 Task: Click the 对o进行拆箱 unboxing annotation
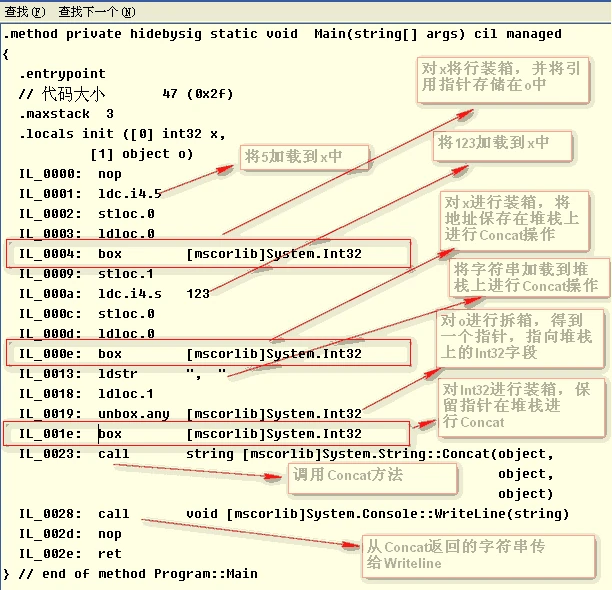(520, 339)
